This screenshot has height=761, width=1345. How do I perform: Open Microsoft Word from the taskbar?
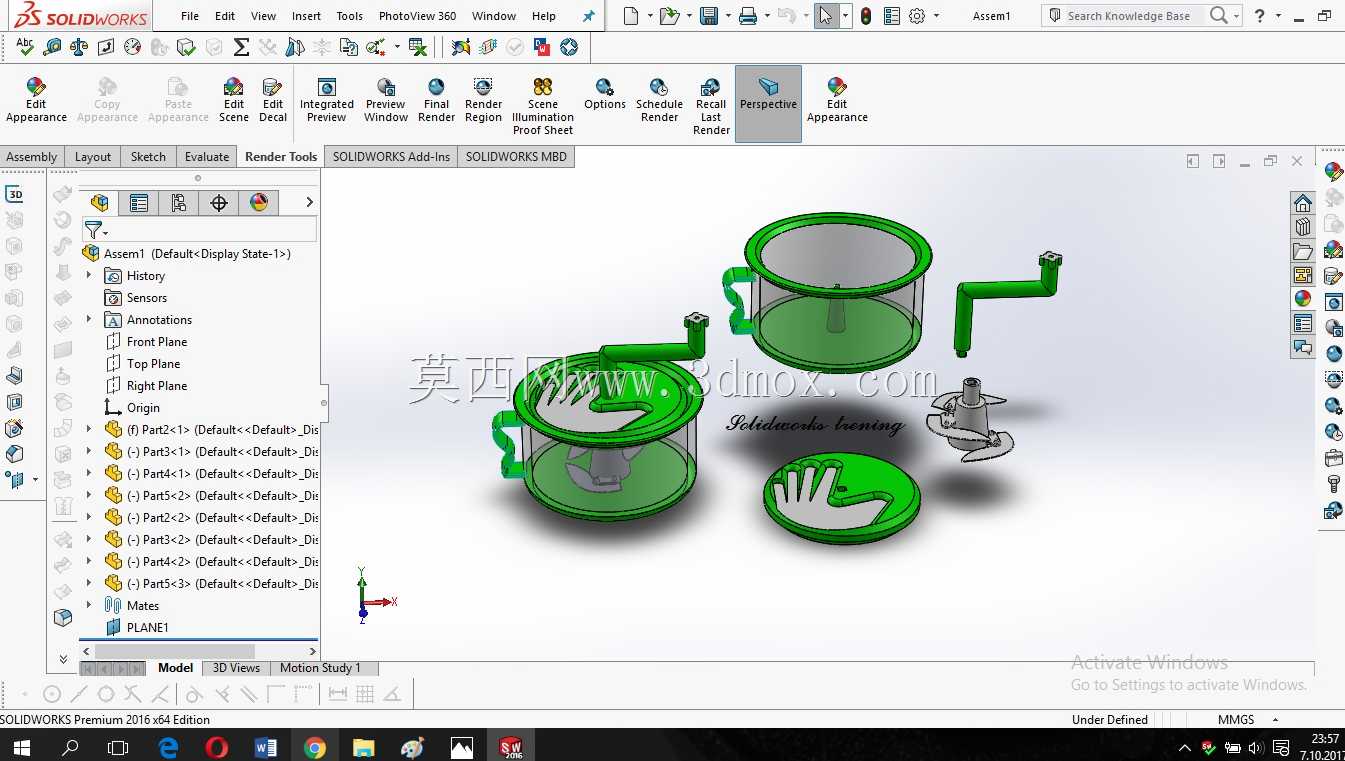pos(266,746)
